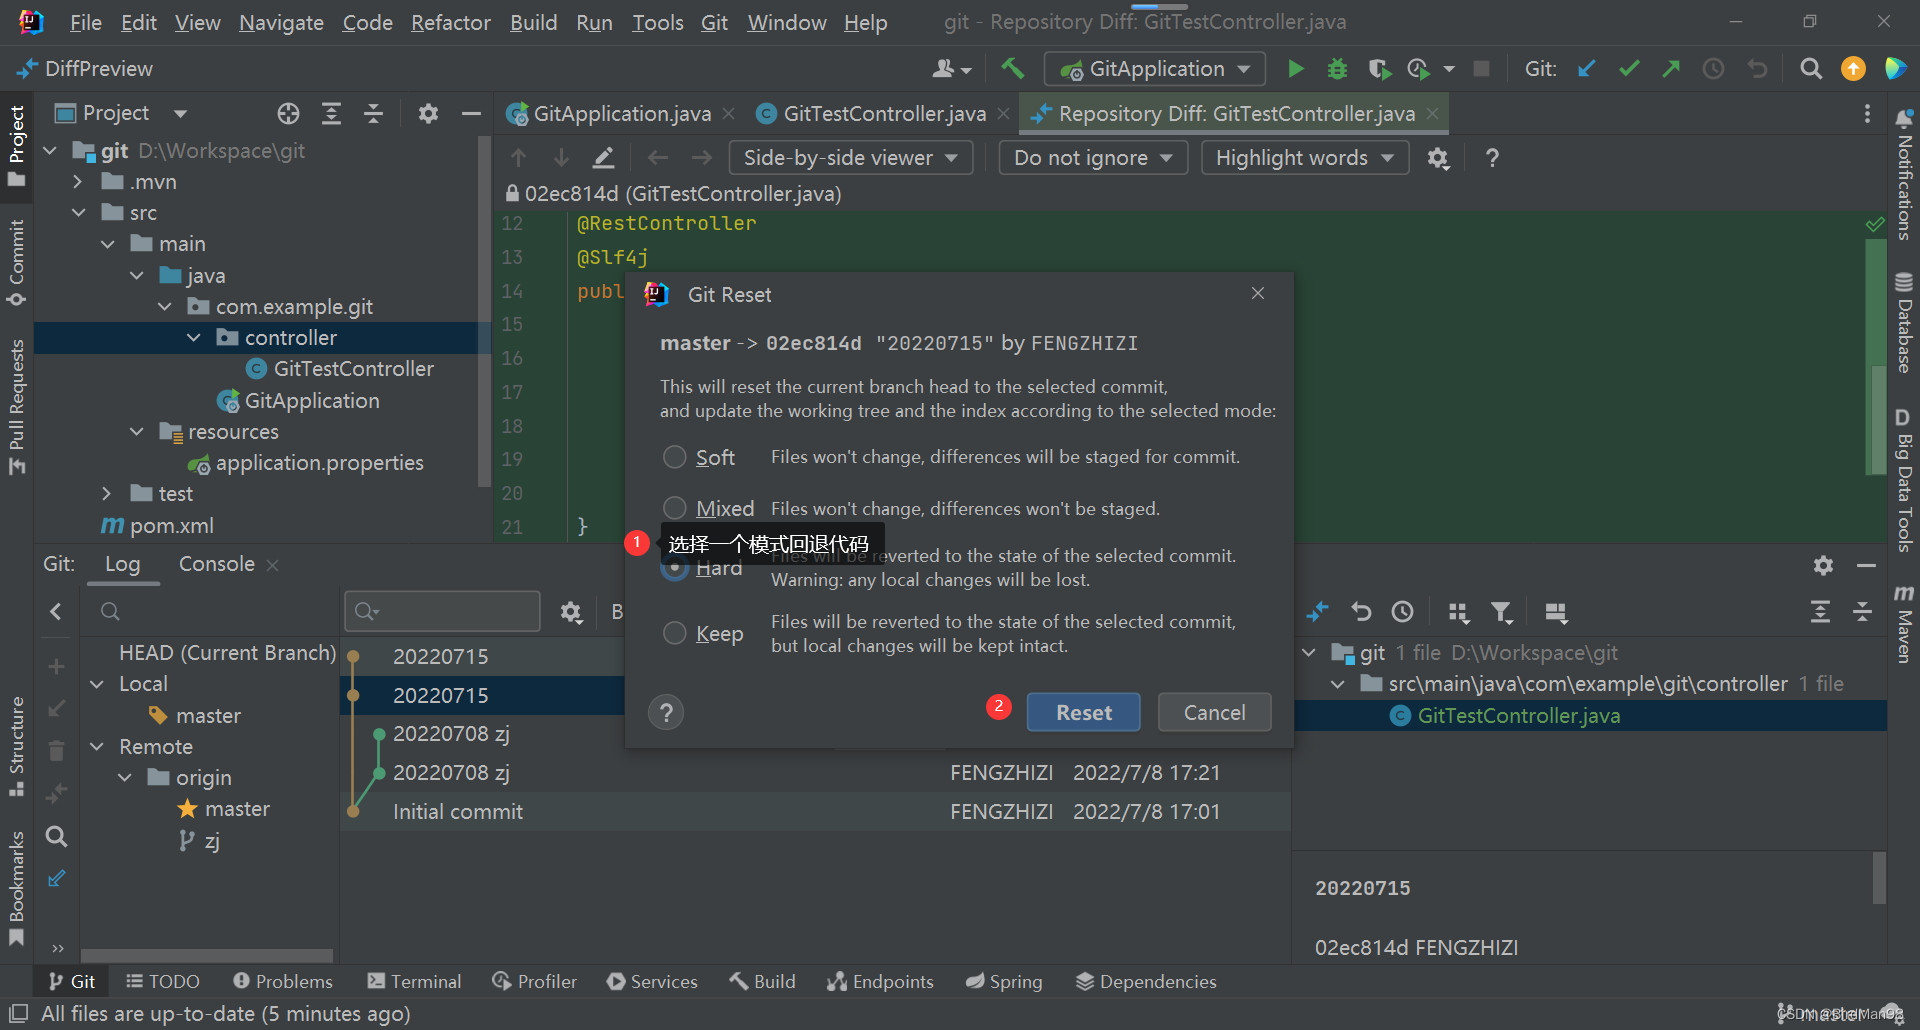Image resolution: width=1920 pixels, height=1030 pixels.
Task: Open the Endpoints tool window
Action: pos(880,982)
